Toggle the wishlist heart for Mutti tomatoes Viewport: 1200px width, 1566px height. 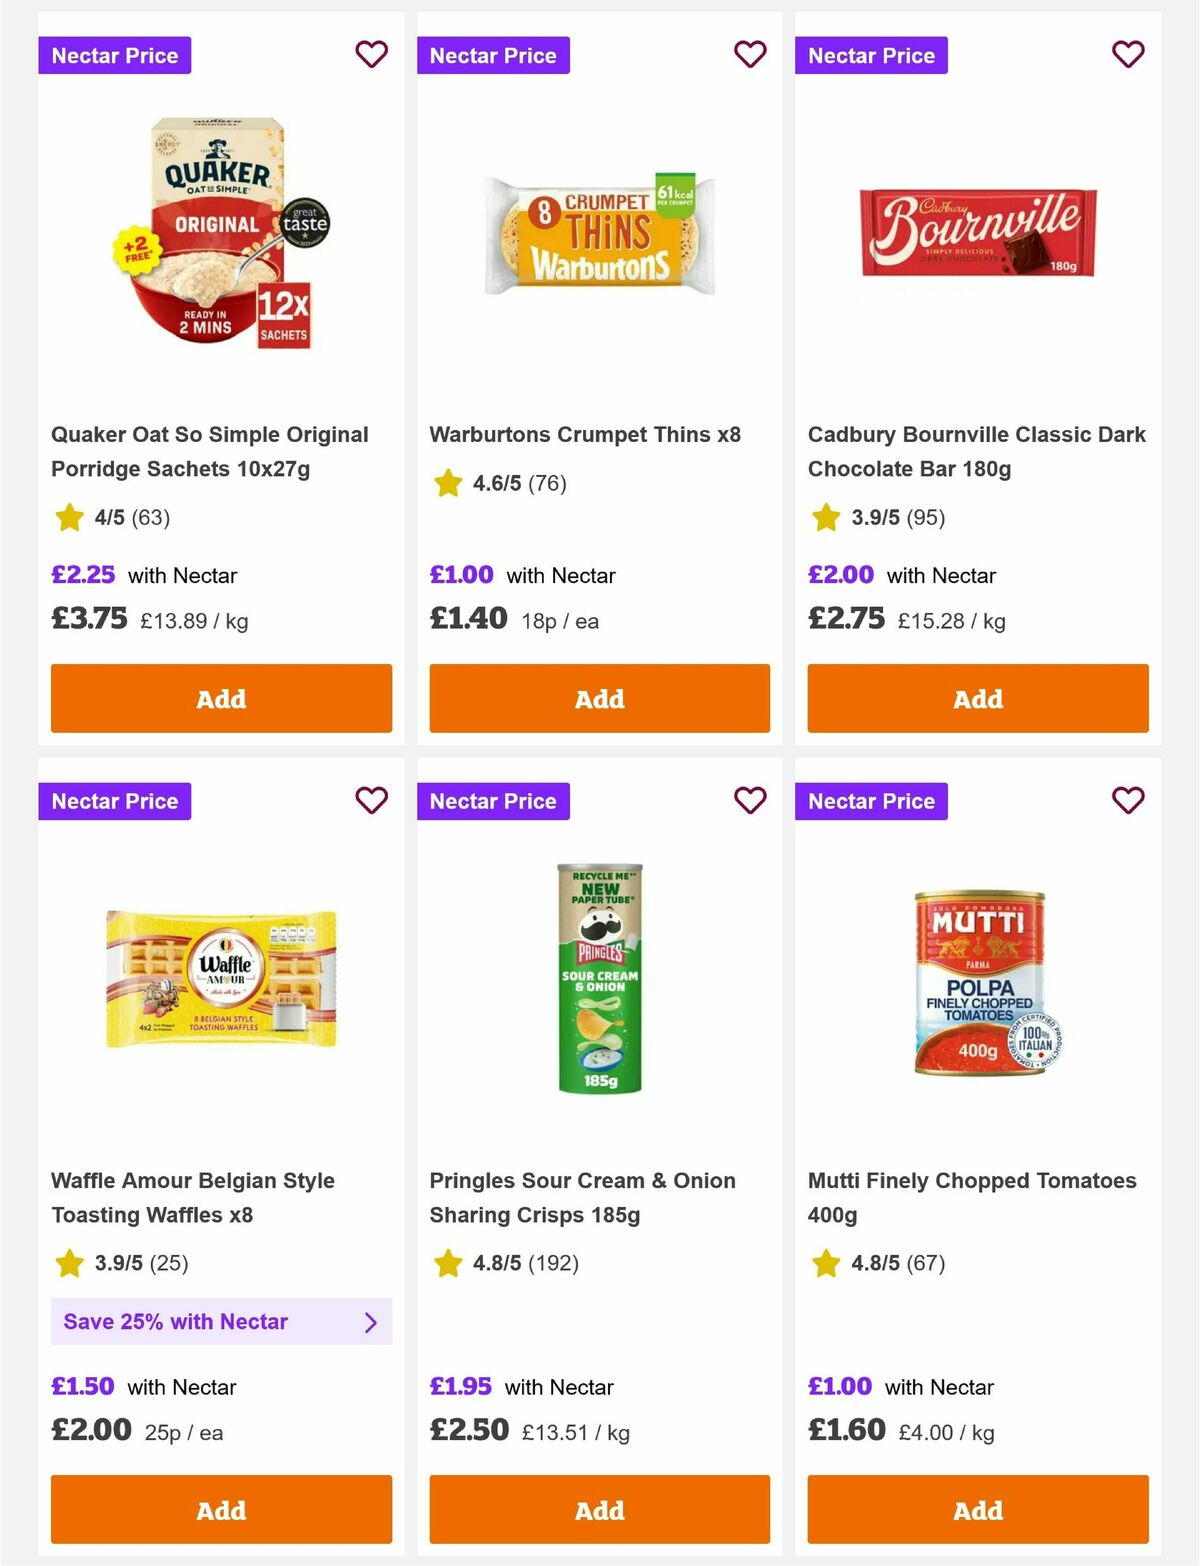point(1127,800)
